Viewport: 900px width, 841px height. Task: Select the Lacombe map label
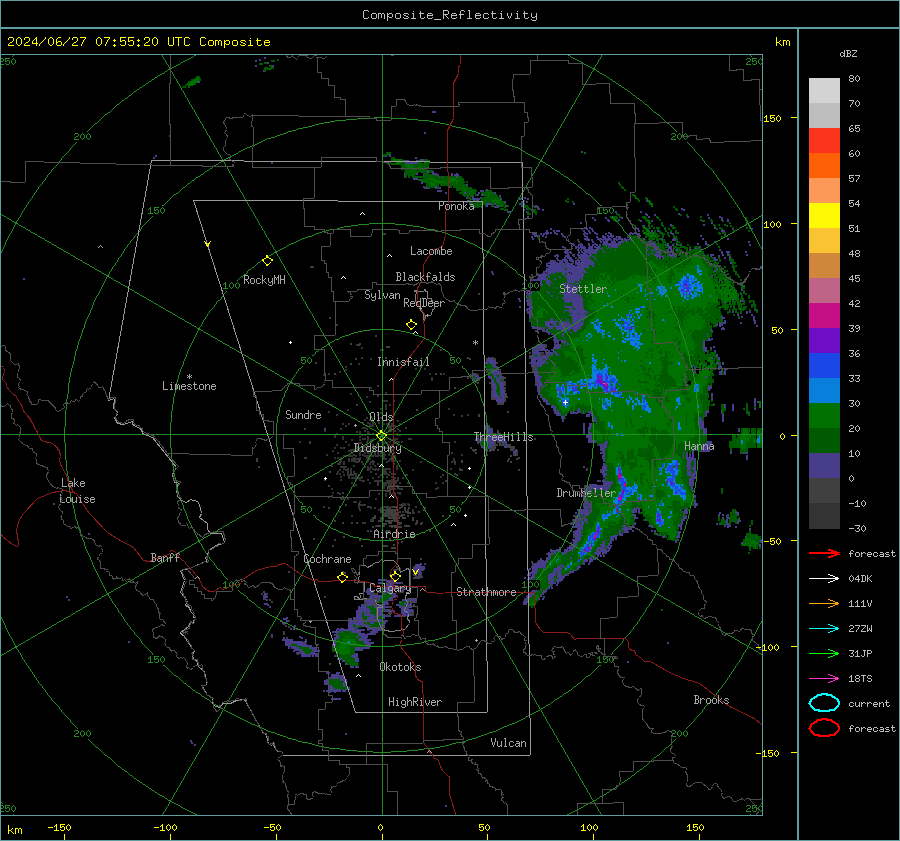pyautogui.click(x=431, y=251)
